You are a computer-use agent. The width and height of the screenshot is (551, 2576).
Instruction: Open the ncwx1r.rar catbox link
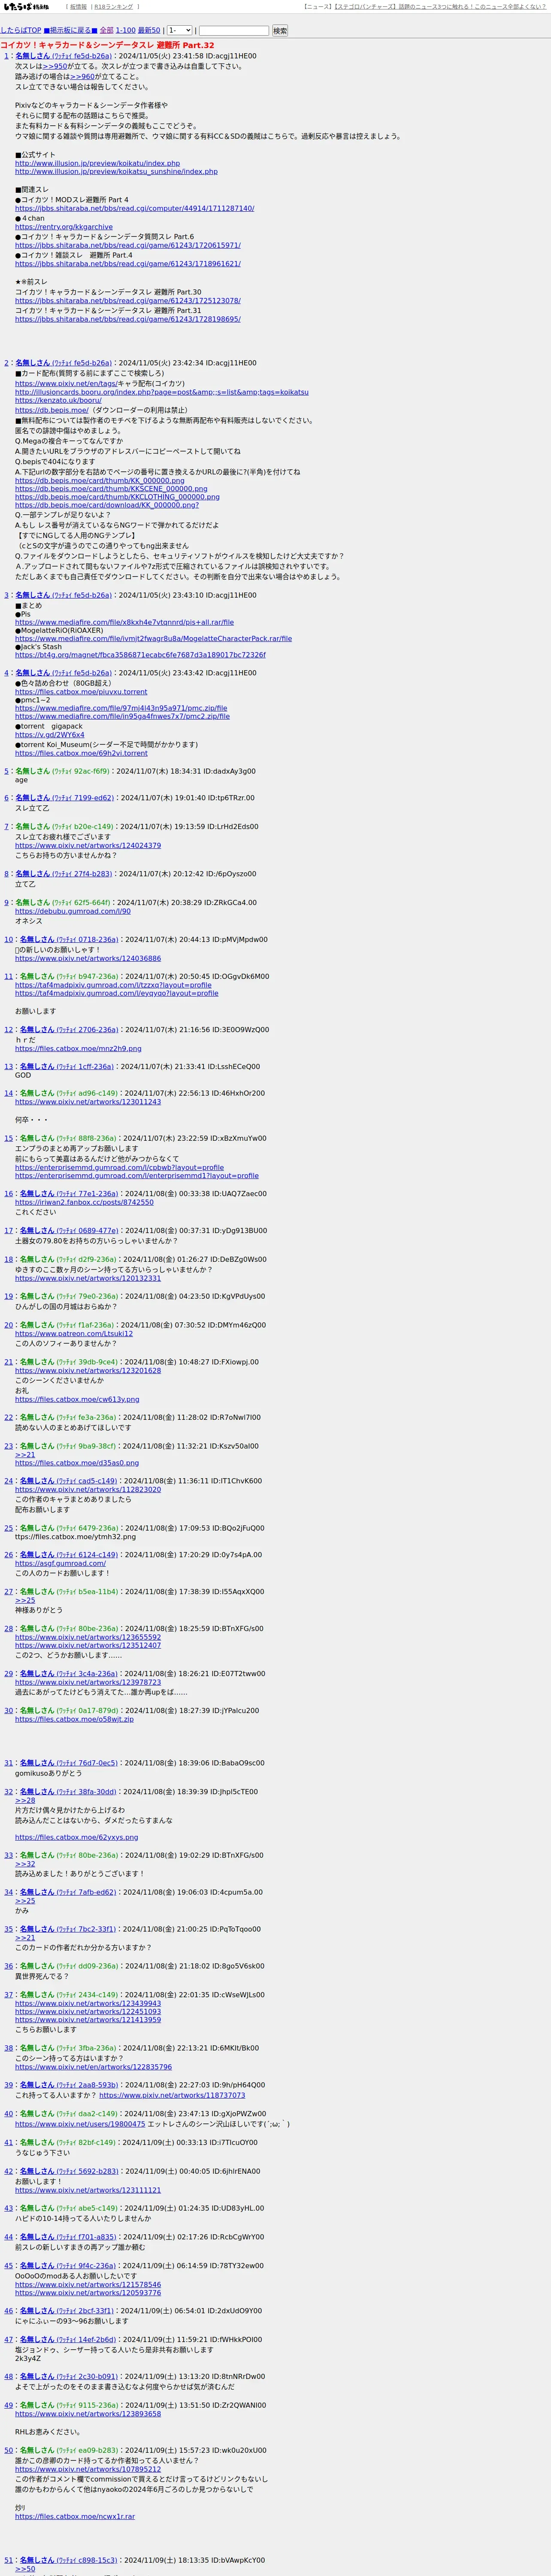75,2517
